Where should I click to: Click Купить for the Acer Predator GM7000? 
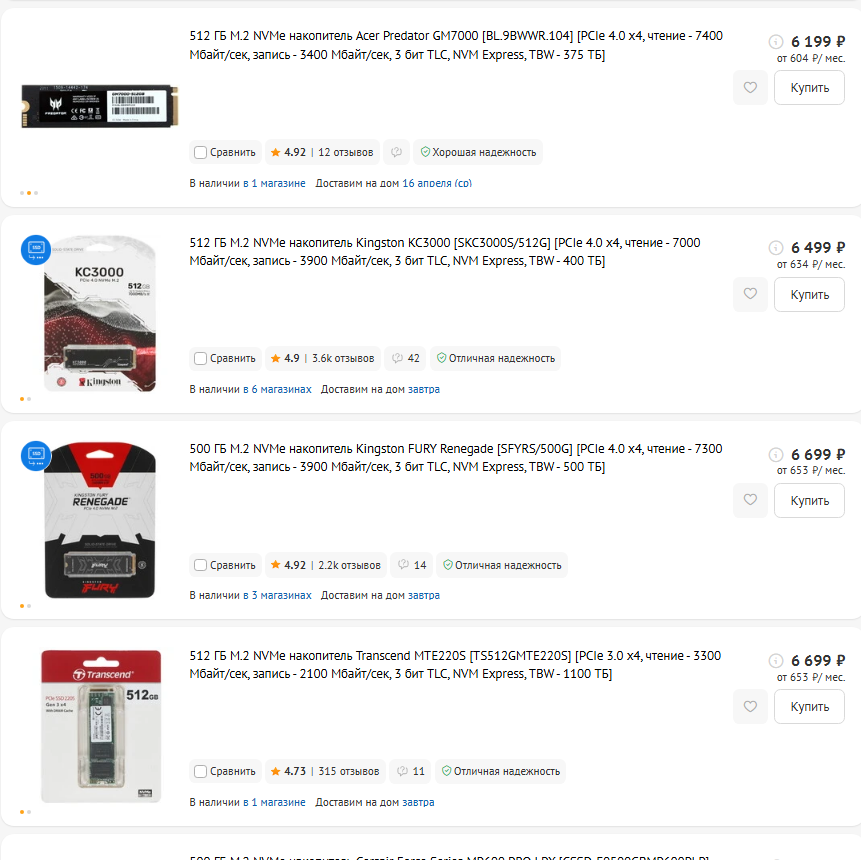click(809, 87)
